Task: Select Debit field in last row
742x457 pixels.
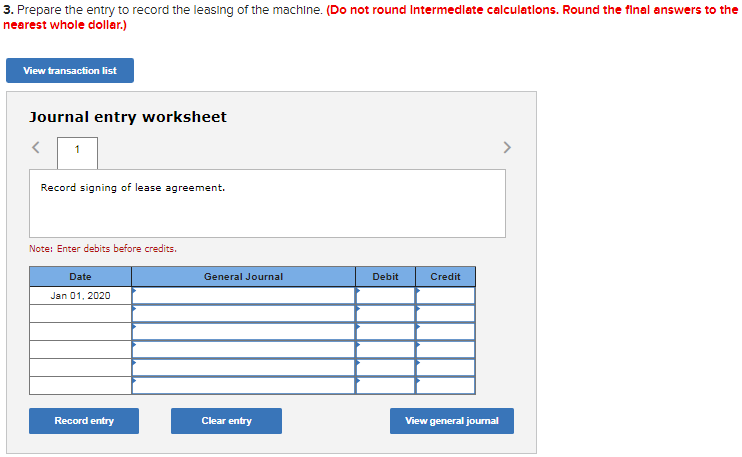Action: 385,386
